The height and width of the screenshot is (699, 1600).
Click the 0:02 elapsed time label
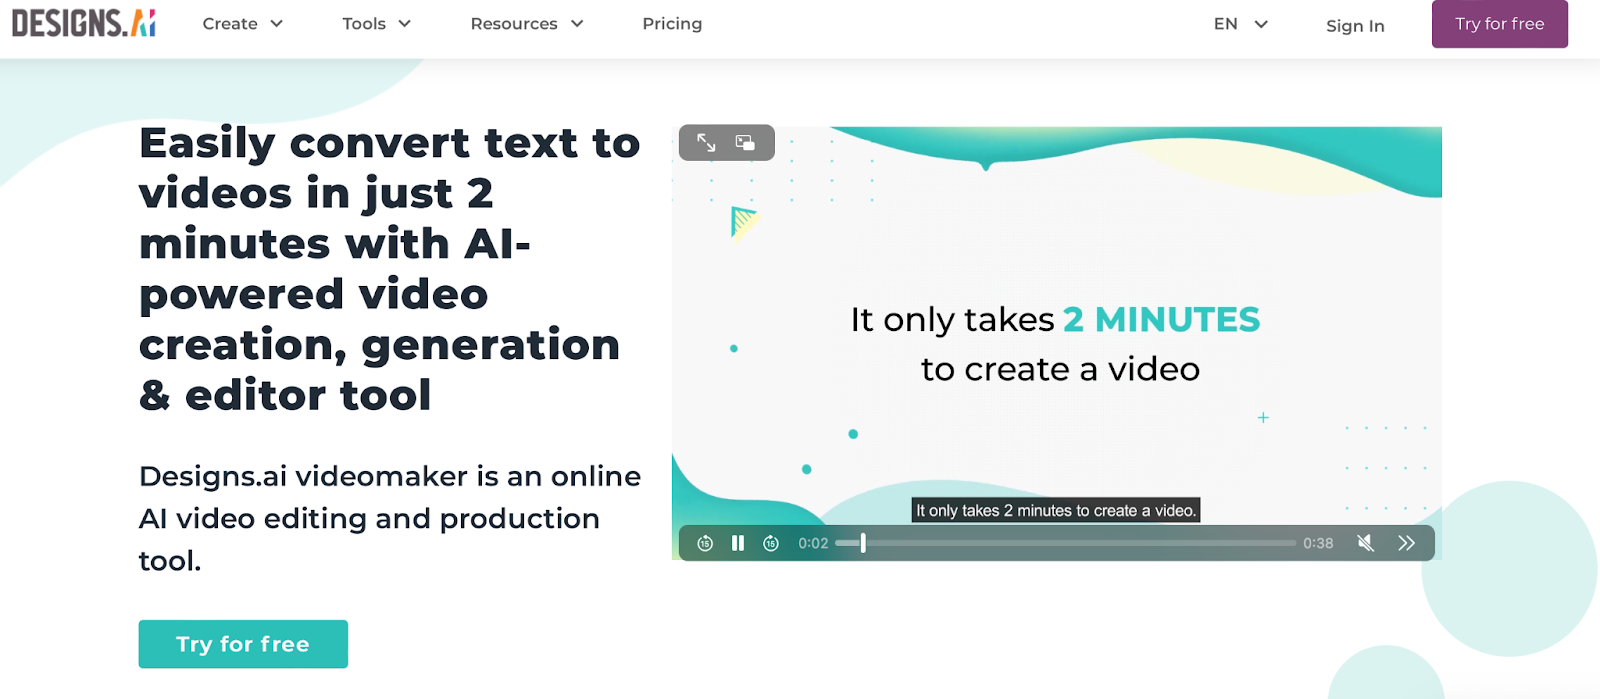(x=813, y=543)
